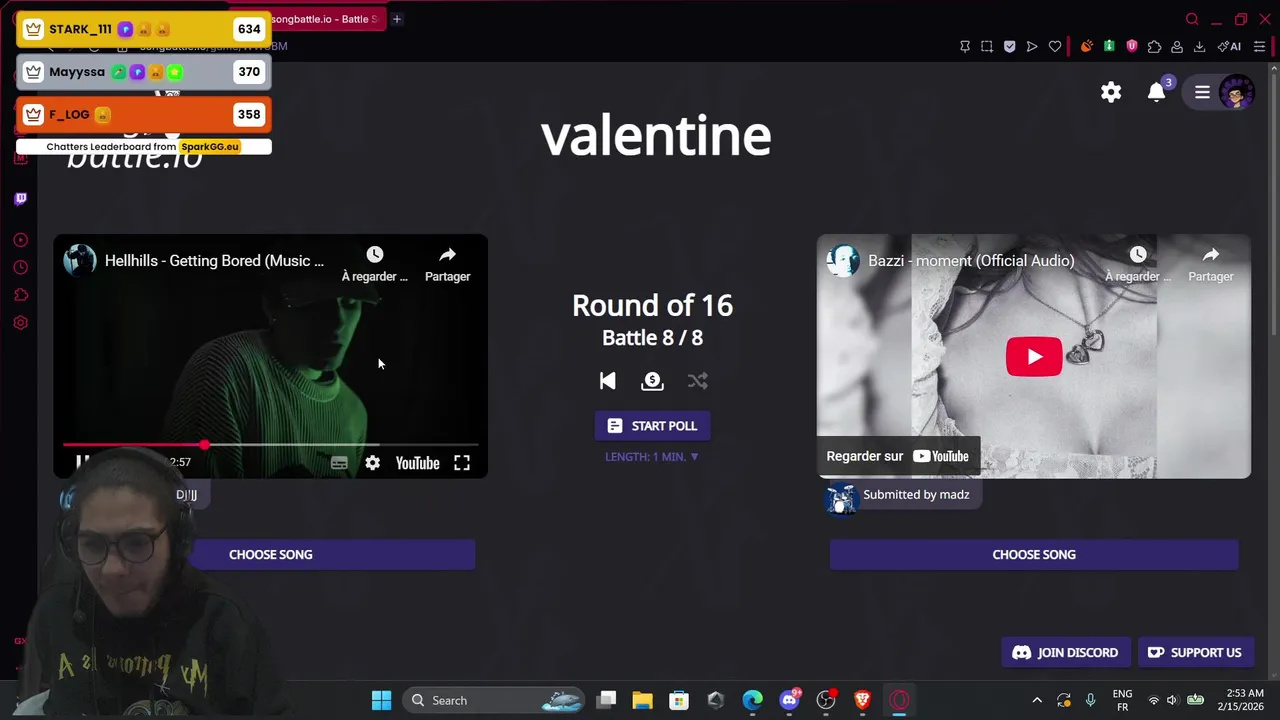Open File Explorer from the taskbar
This screenshot has height=720, width=1280.
pyautogui.click(x=642, y=700)
